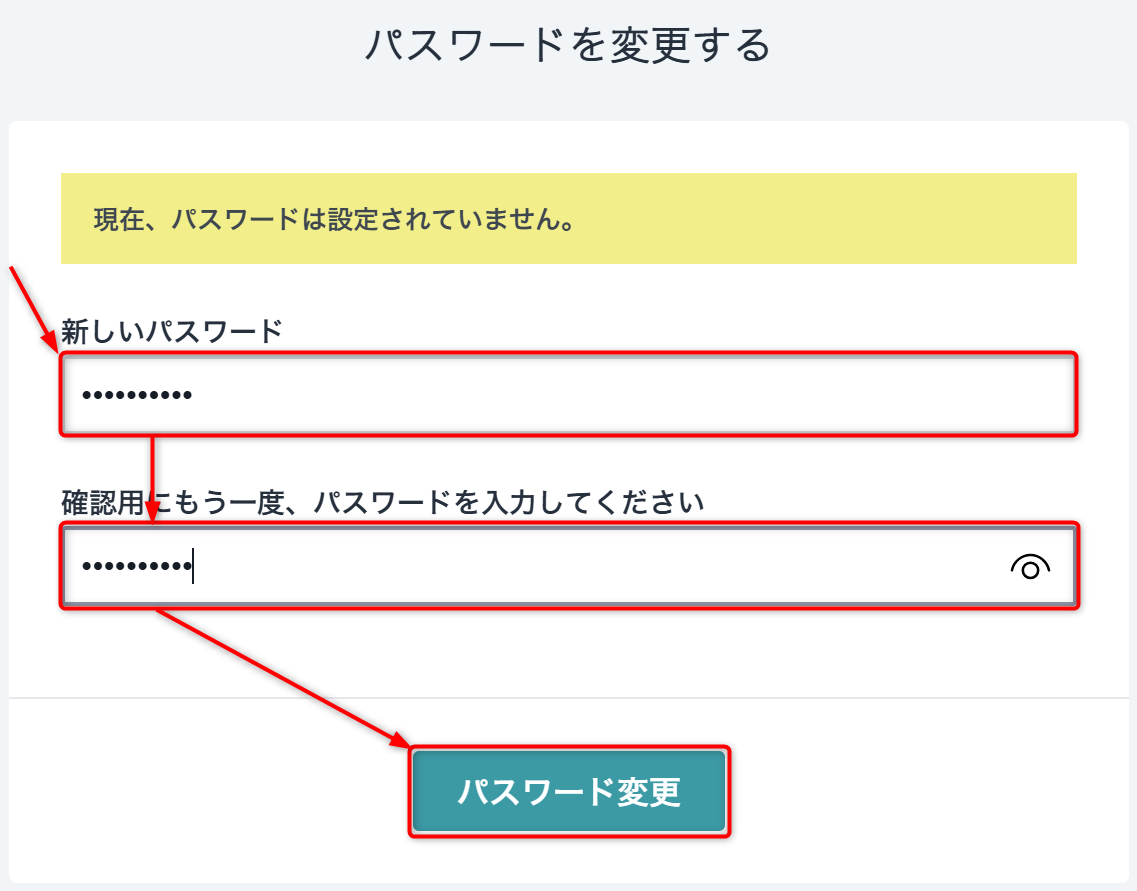Place cursor at end of confirmation password dots
The width and height of the screenshot is (1137, 891).
coord(193,567)
